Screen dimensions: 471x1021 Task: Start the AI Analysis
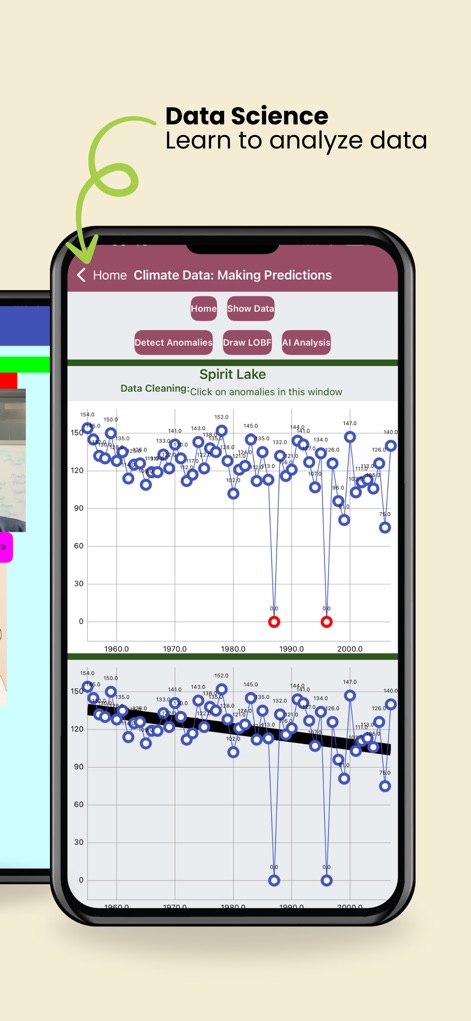tap(306, 343)
